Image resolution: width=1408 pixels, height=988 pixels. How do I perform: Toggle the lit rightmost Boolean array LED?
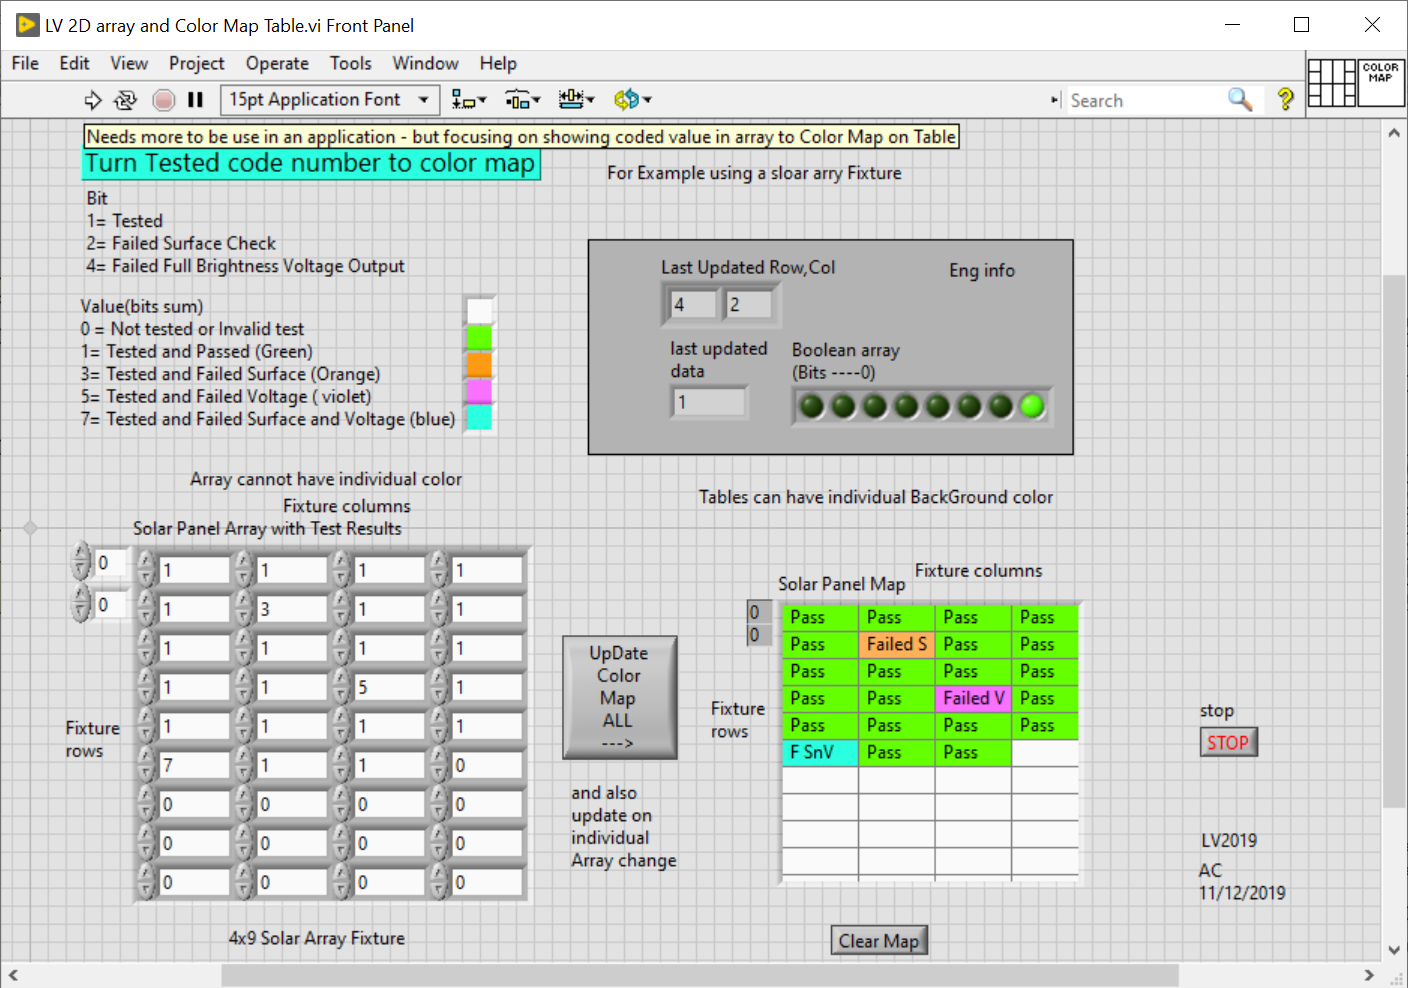tap(1031, 406)
